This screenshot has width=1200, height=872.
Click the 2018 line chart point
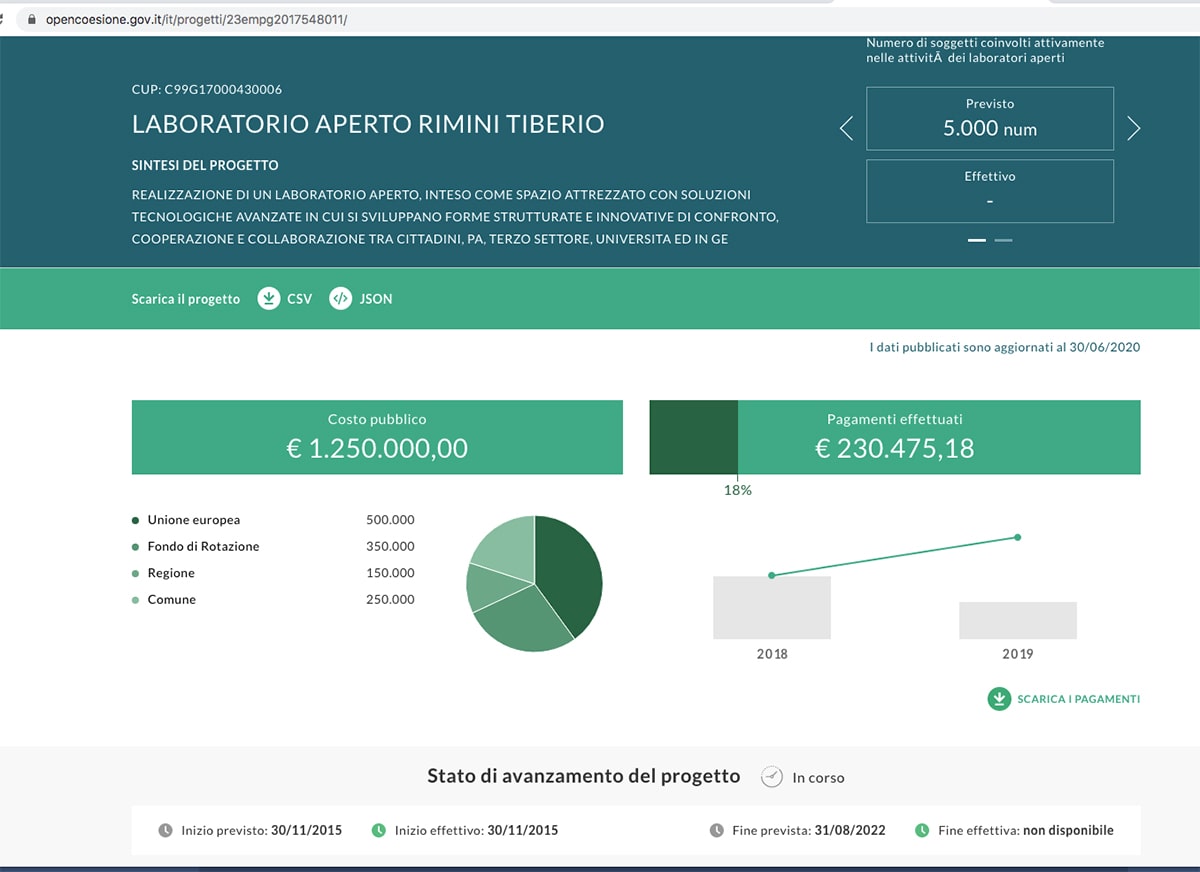[771, 575]
